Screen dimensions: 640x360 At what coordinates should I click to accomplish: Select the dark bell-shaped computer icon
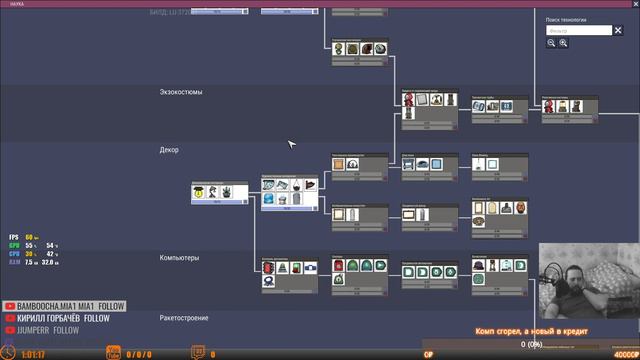point(478,265)
